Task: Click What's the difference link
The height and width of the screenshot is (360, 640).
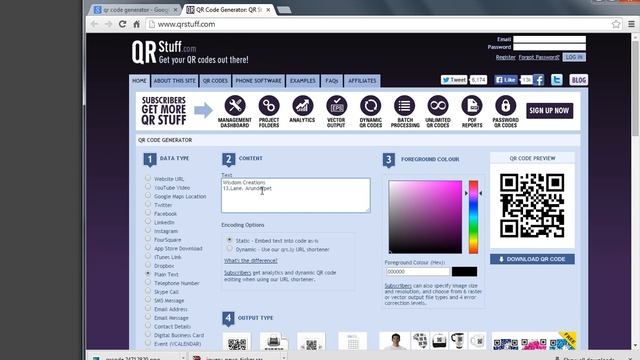Action: click(251, 261)
